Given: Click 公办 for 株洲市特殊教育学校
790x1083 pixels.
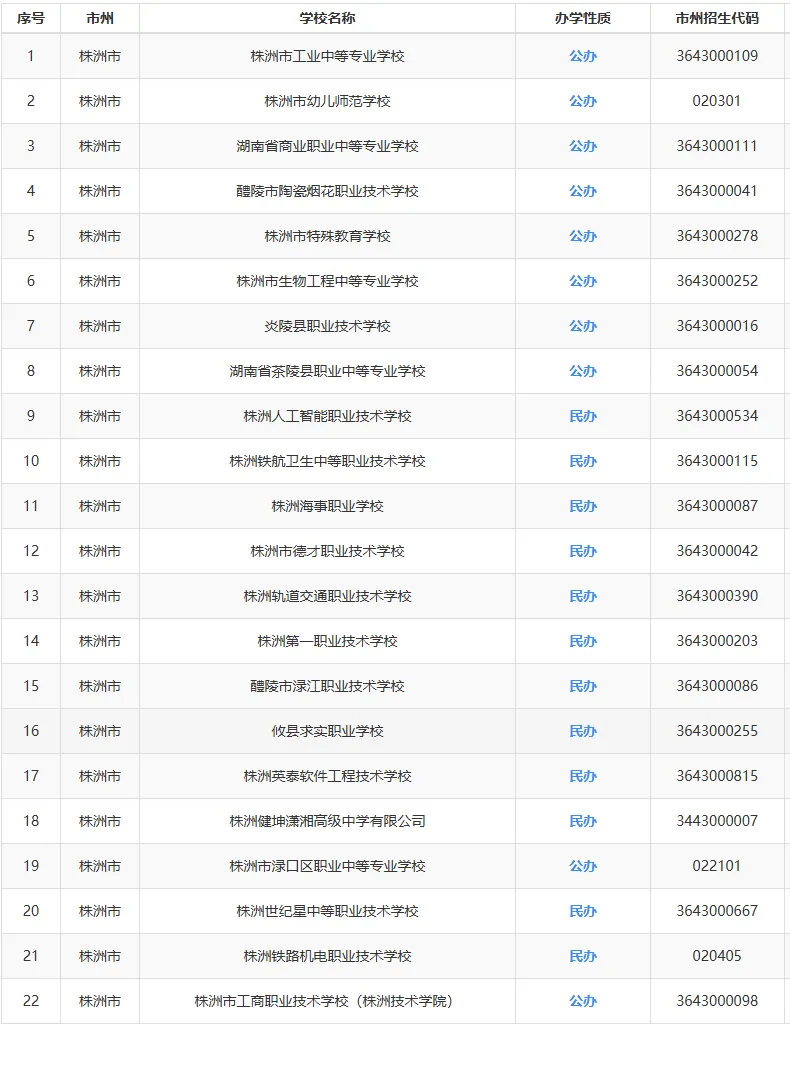Looking at the screenshot, I should click(x=583, y=236).
